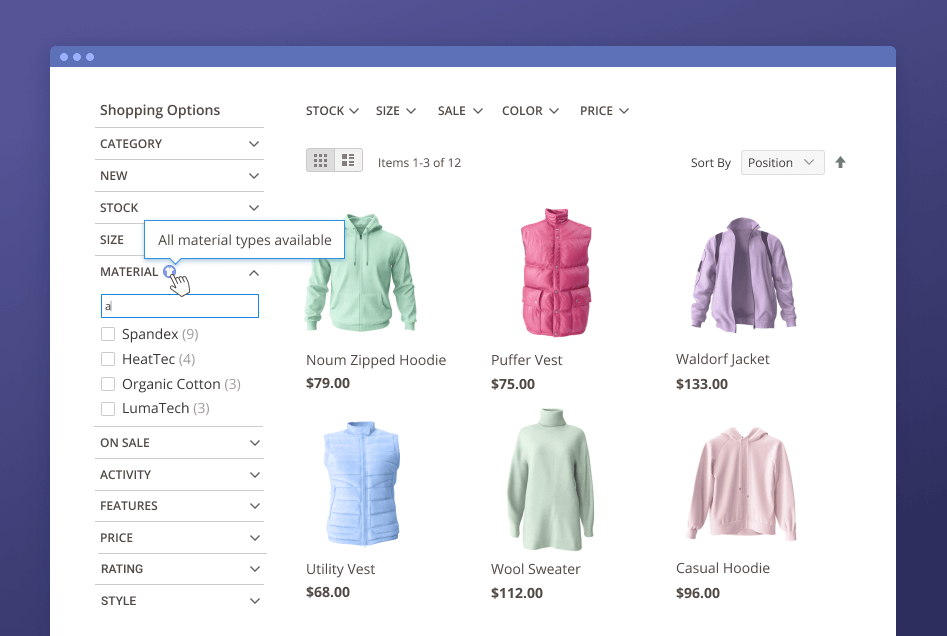Open the Price top filter menu
The height and width of the screenshot is (636, 947).
[x=604, y=111]
